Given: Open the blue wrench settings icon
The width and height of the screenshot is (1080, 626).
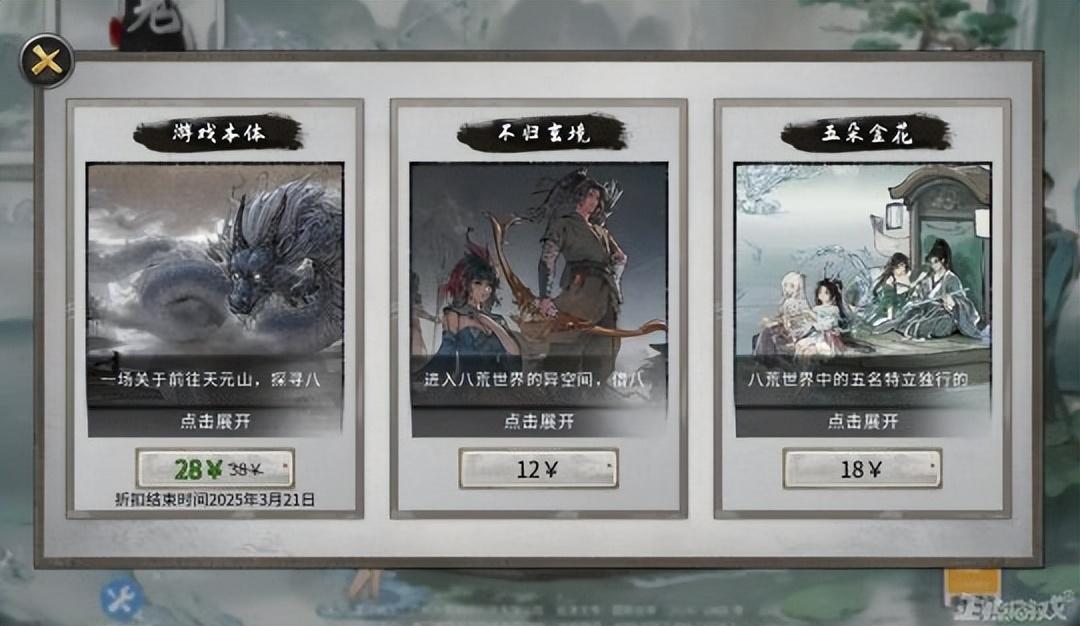Looking at the screenshot, I should click(122, 600).
